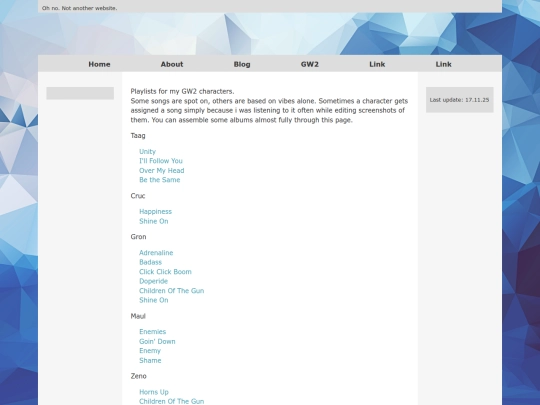
Task: Open 'I'll Follow You' song link
Action: coord(161,161)
